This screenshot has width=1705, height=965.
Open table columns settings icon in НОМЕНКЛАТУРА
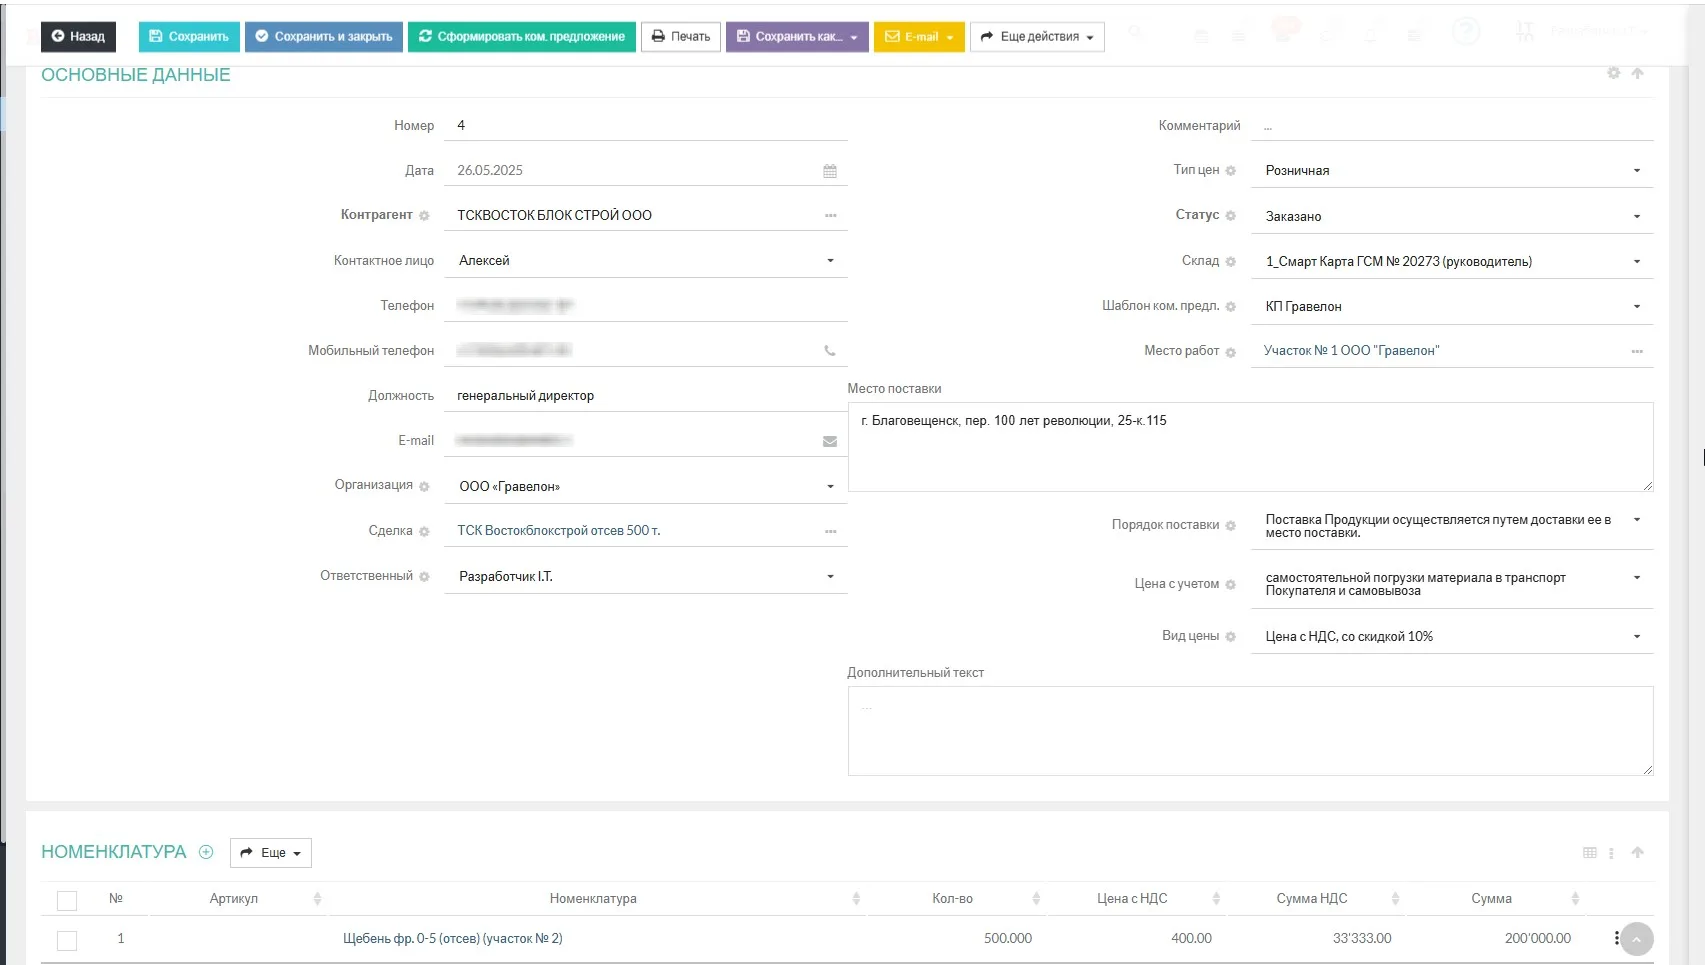tap(1590, 853)
